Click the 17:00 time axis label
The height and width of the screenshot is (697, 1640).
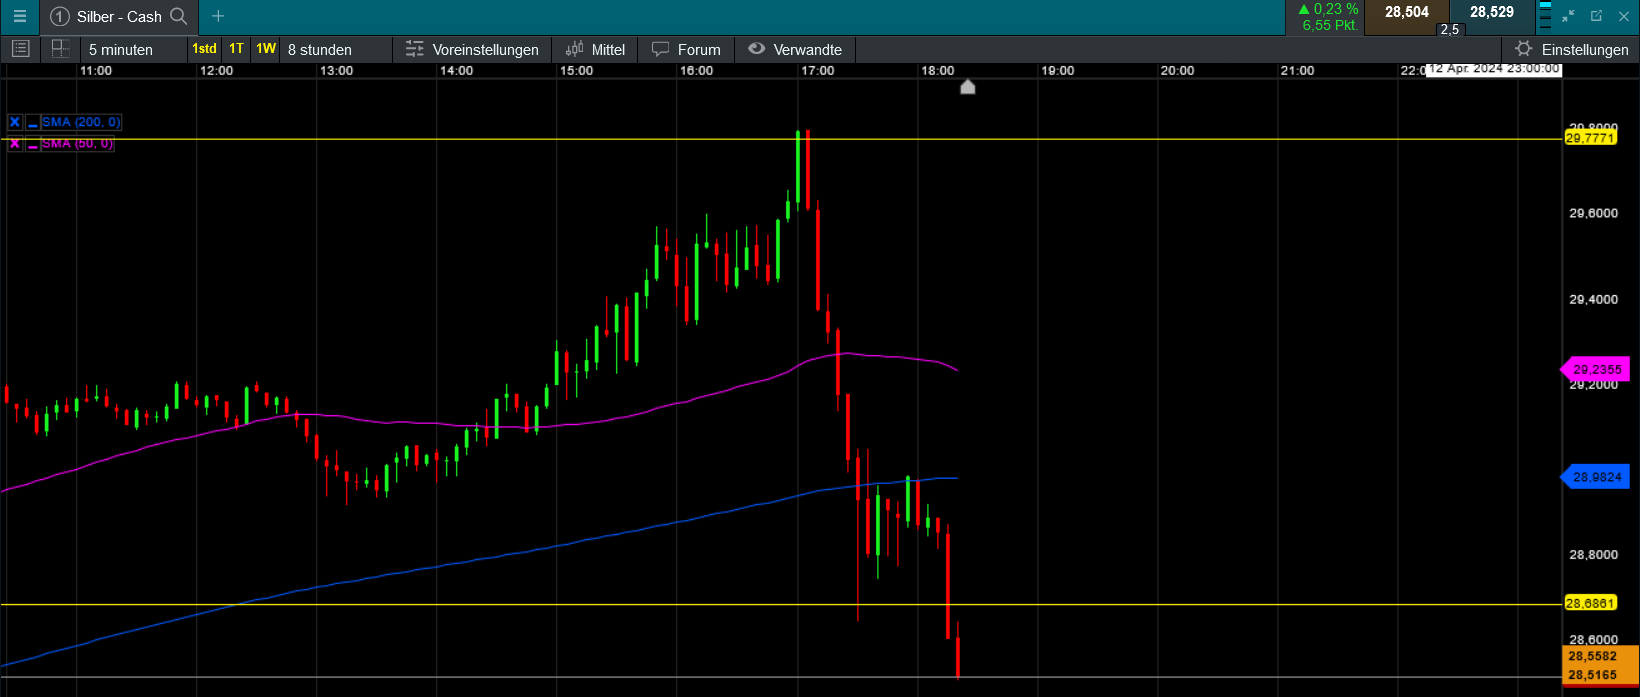tap(817, 71)
